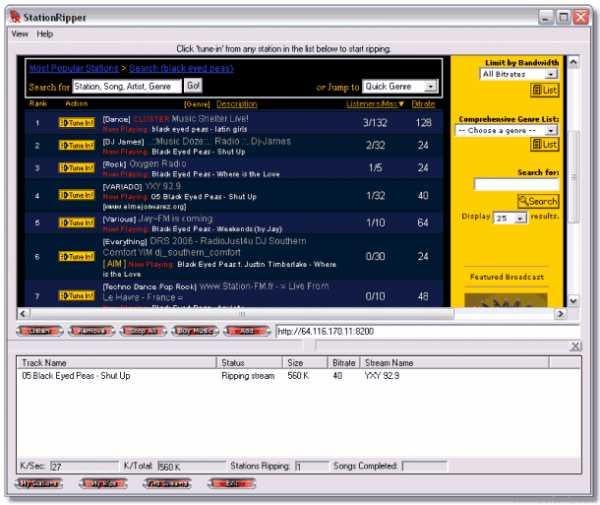Tune in to the DJ James station
Screen dimensions: 600x505
pyautogui.click(x=77, y=145)
